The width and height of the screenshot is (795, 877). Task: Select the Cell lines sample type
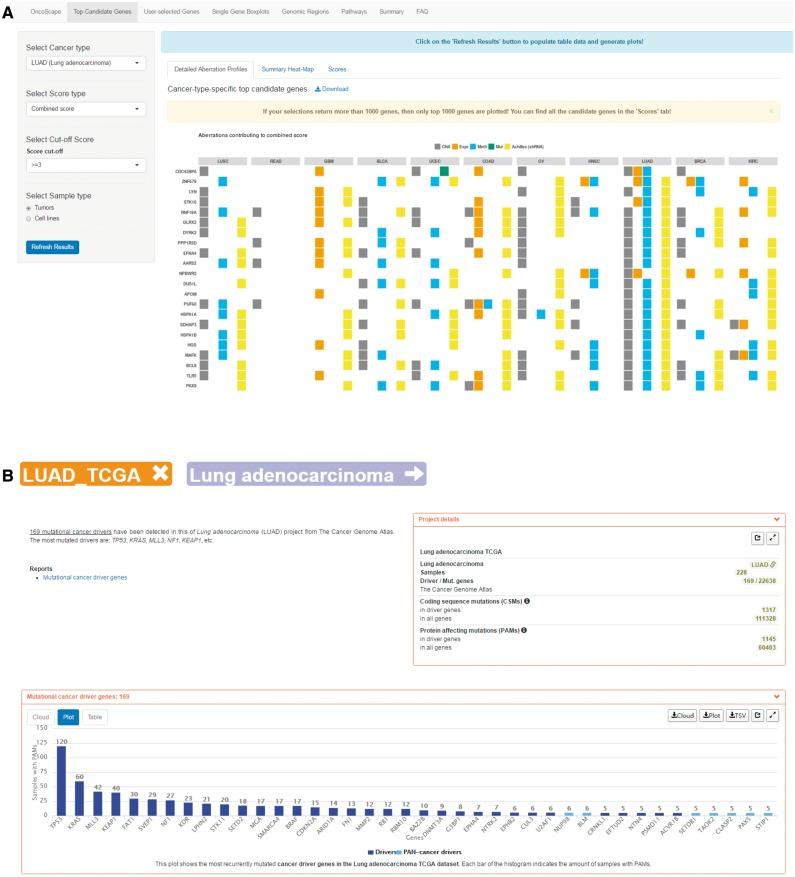tap(29, 217)
